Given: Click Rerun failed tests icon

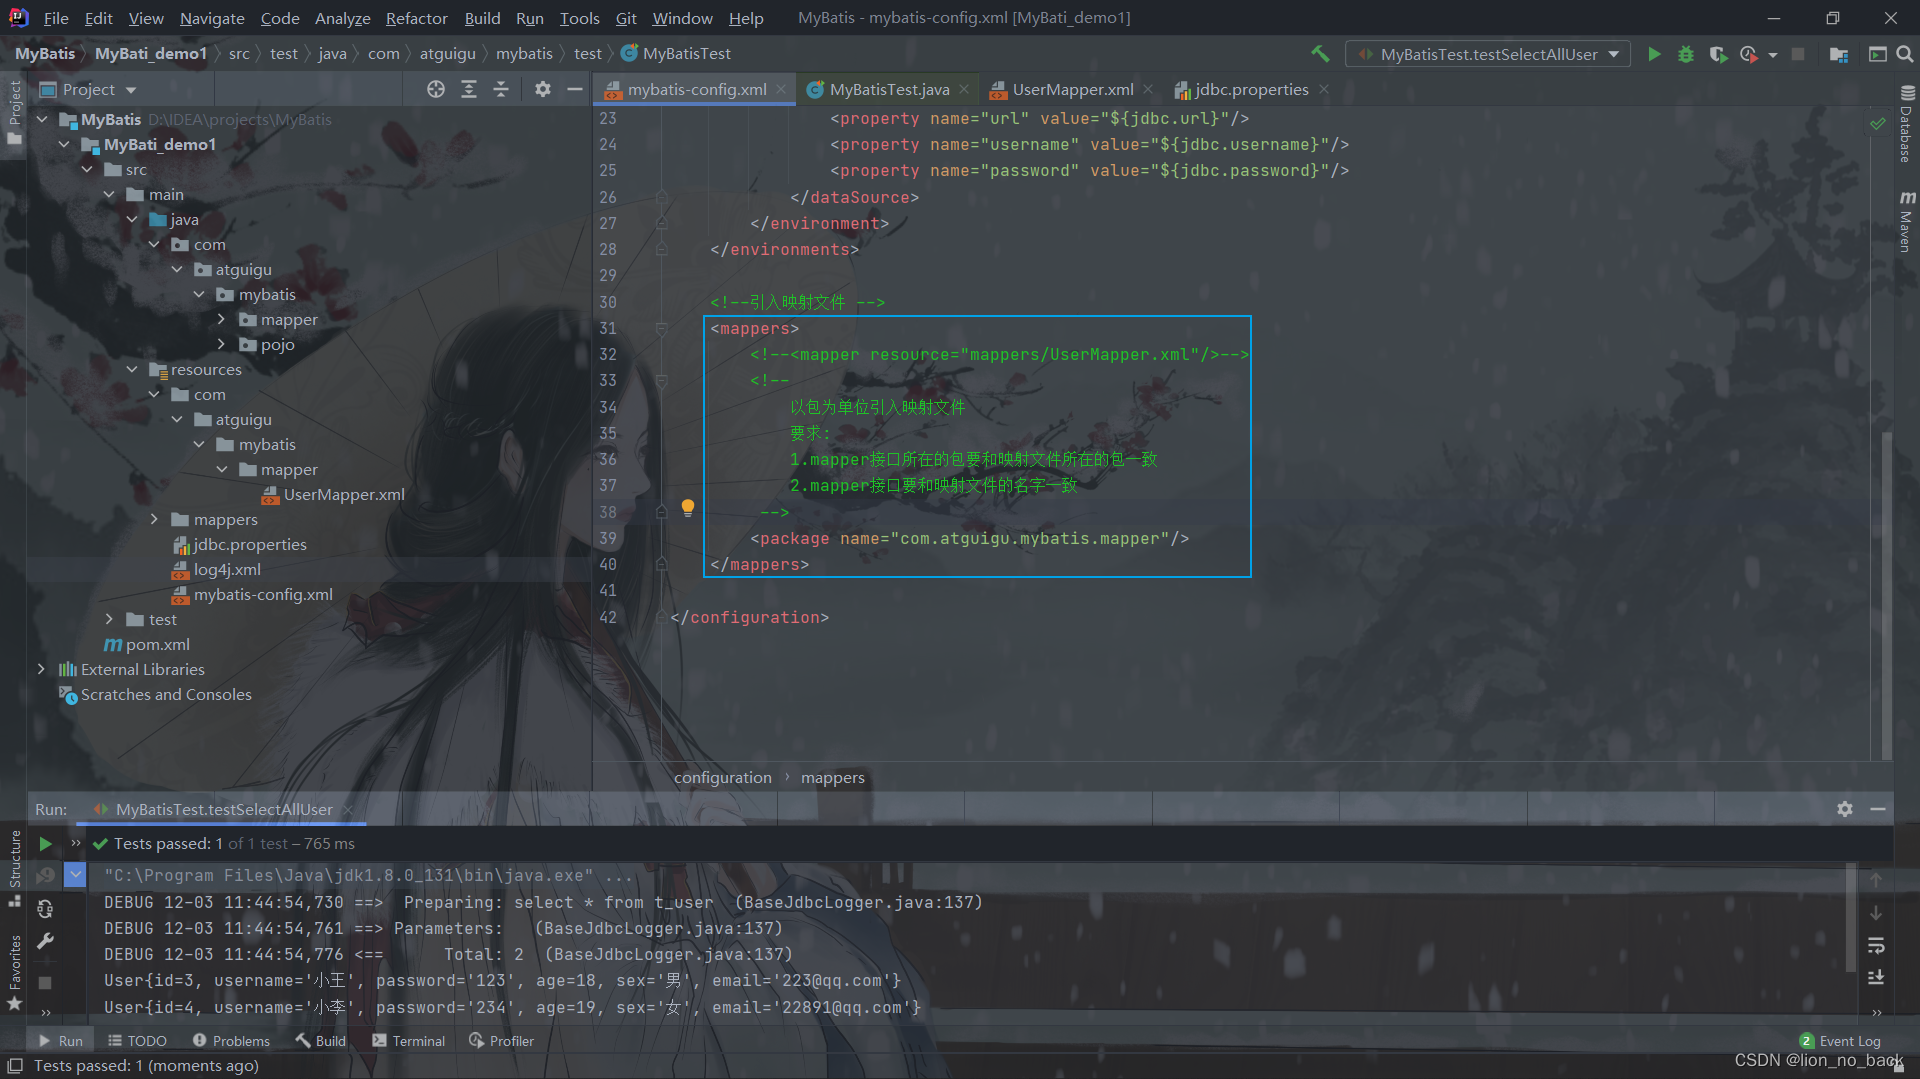Looking at the screenshot, I should coord(45,876).
